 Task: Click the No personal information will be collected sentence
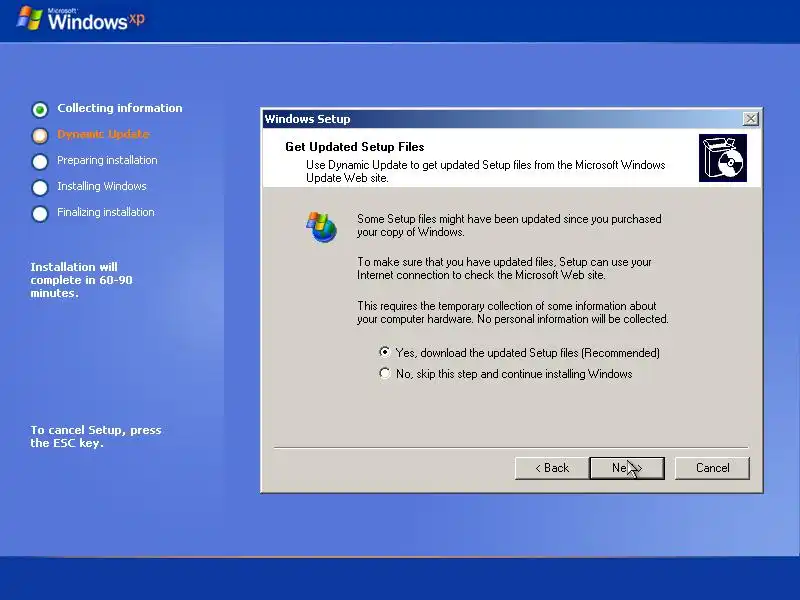click(x=572, y=319)
